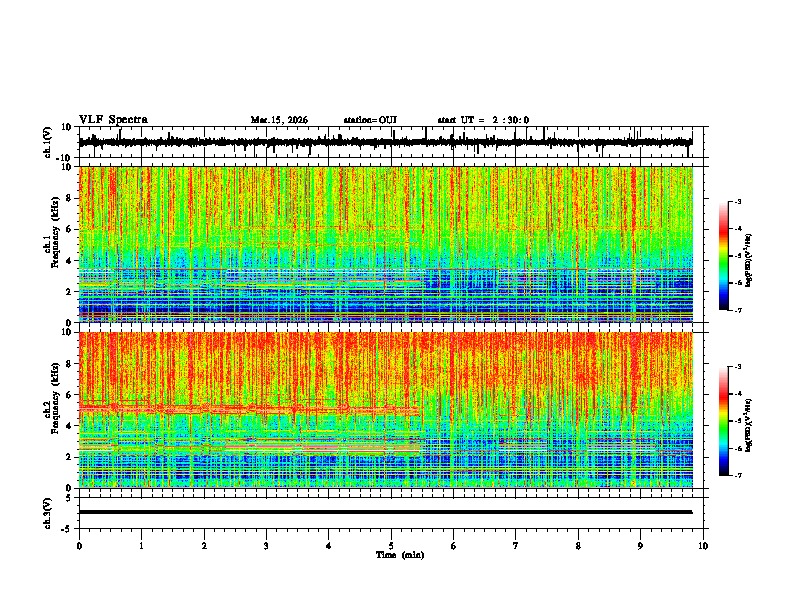
Task: Click the "6" kHz tick on ch.1 frequency axis
Action: pos(69,230)
